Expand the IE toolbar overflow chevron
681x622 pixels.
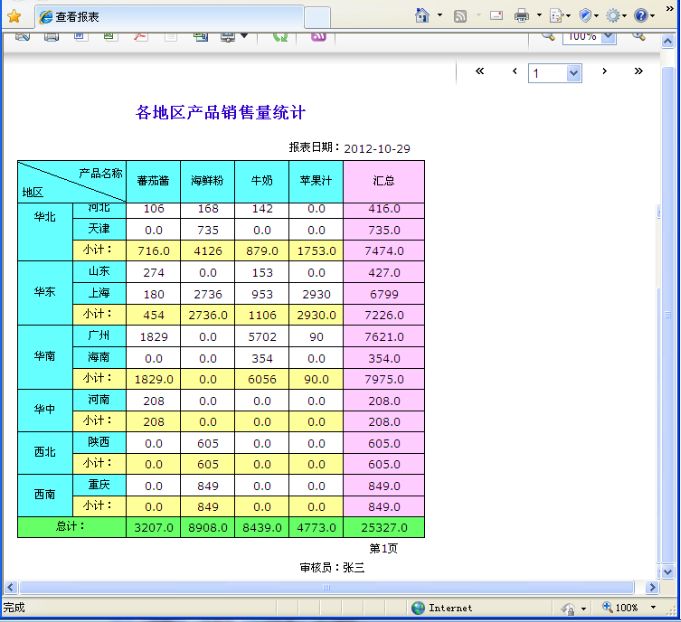click(x=665, y=16)
